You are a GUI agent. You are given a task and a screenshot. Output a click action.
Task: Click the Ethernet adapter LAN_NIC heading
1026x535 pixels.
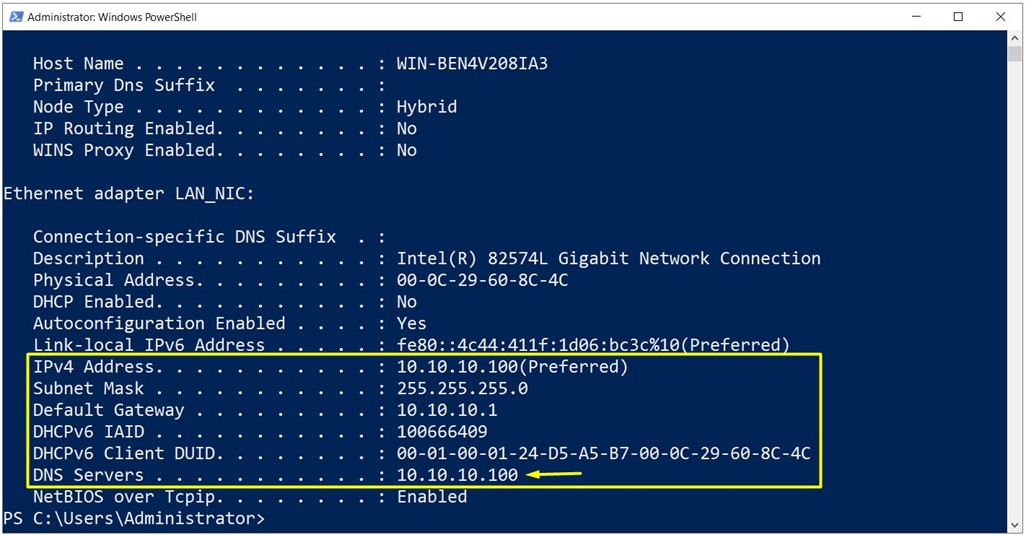click(129, 194)
